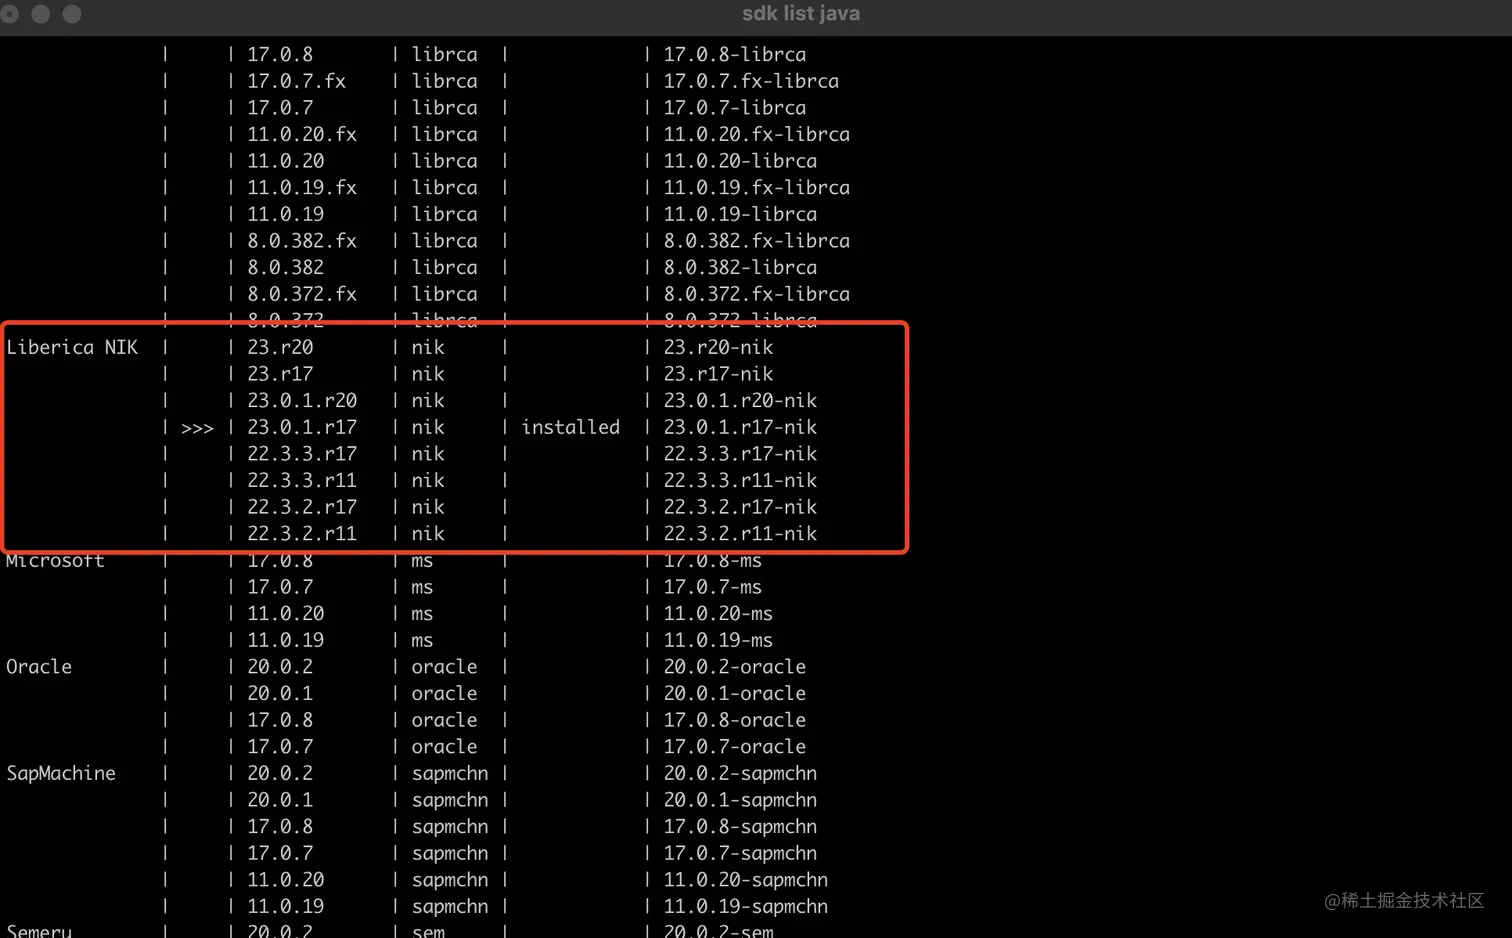Select the 20.0.2-oracle identifier text
This screenshot has height=938, width=1512.
[734, 666]
